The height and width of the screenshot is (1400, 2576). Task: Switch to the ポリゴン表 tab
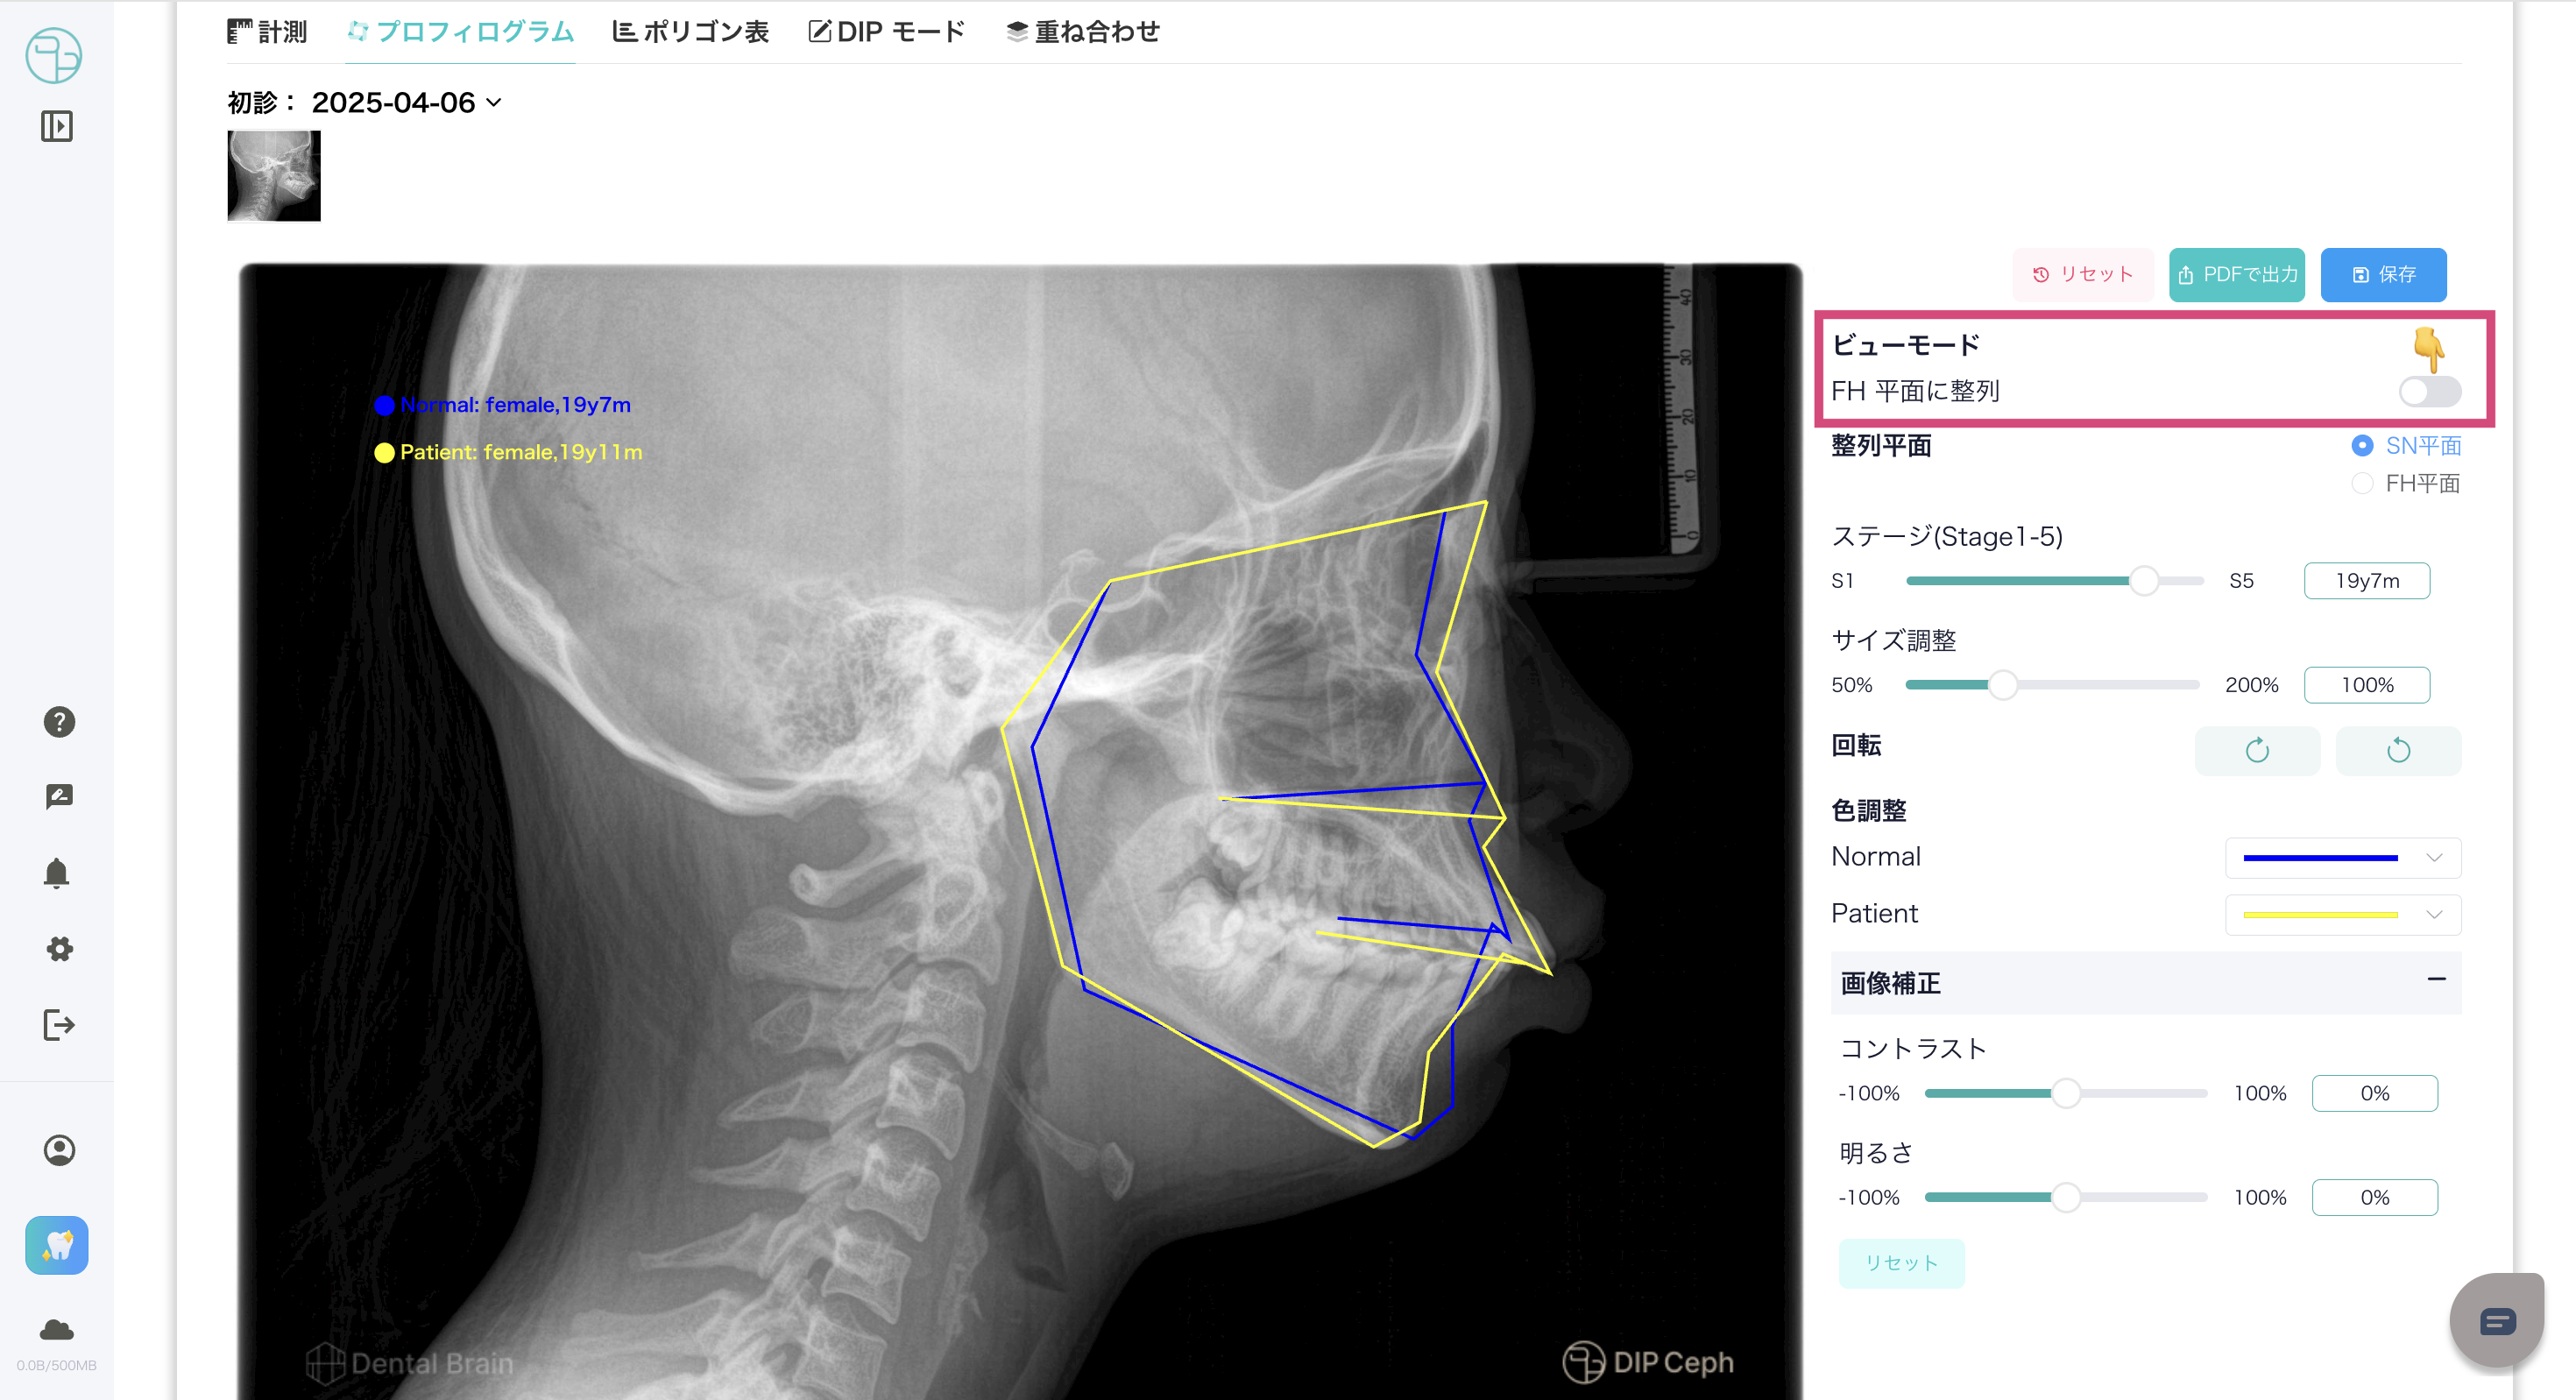(x=690, y=32)
